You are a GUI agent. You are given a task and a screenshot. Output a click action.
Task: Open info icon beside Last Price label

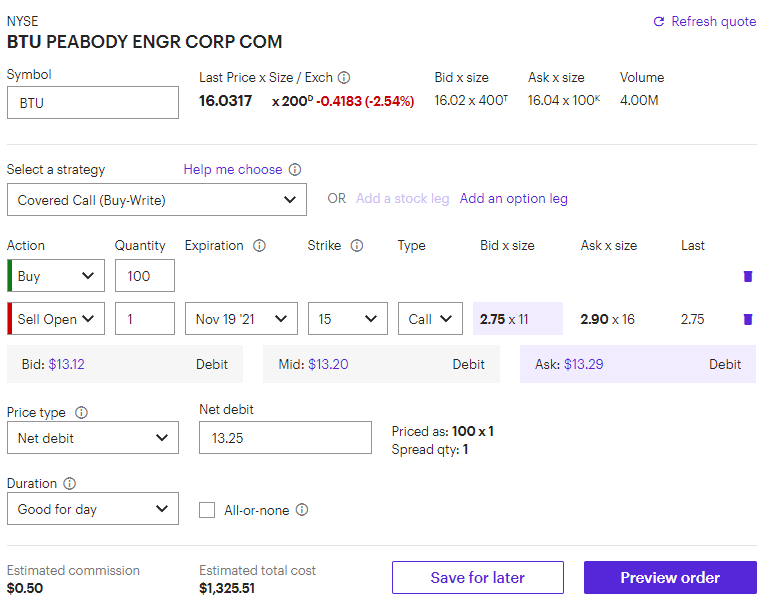344,78
